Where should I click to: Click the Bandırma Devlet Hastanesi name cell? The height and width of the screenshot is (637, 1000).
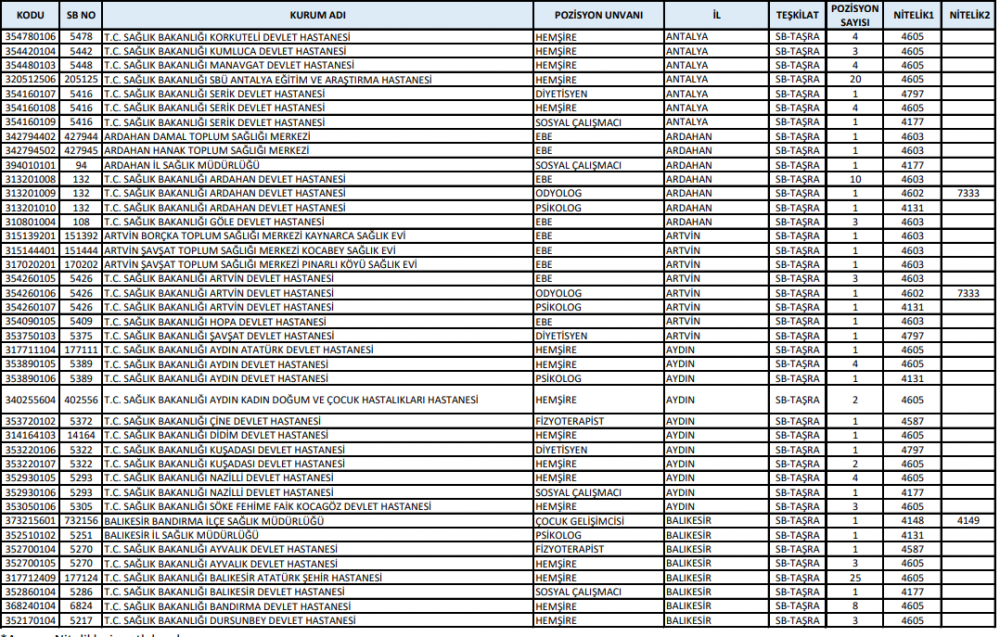(x=318, y=606)
